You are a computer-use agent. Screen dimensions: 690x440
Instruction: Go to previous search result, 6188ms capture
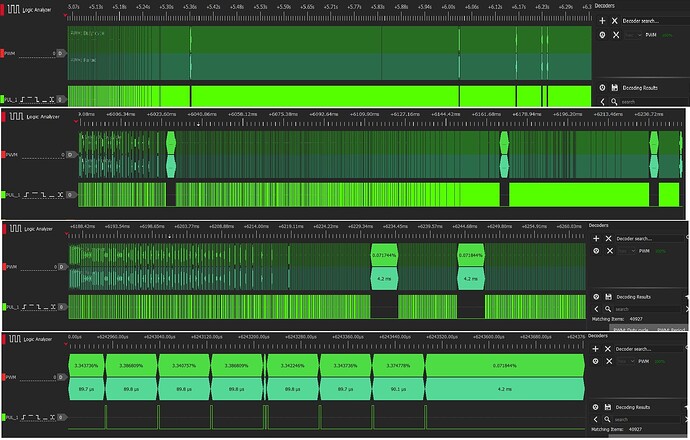point(596,309)
